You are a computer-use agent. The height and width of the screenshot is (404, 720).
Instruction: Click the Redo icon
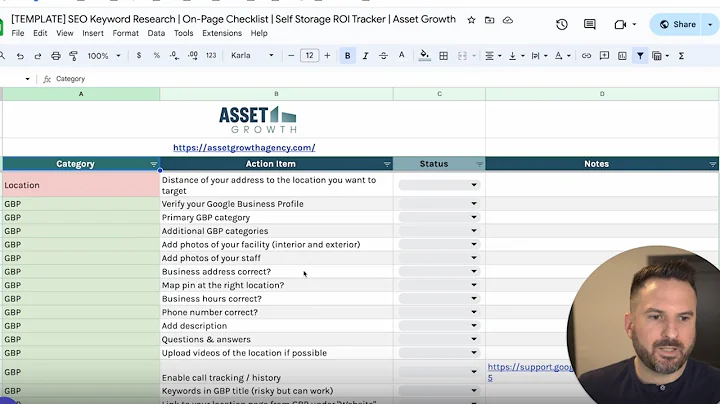(x=38, y=56)
